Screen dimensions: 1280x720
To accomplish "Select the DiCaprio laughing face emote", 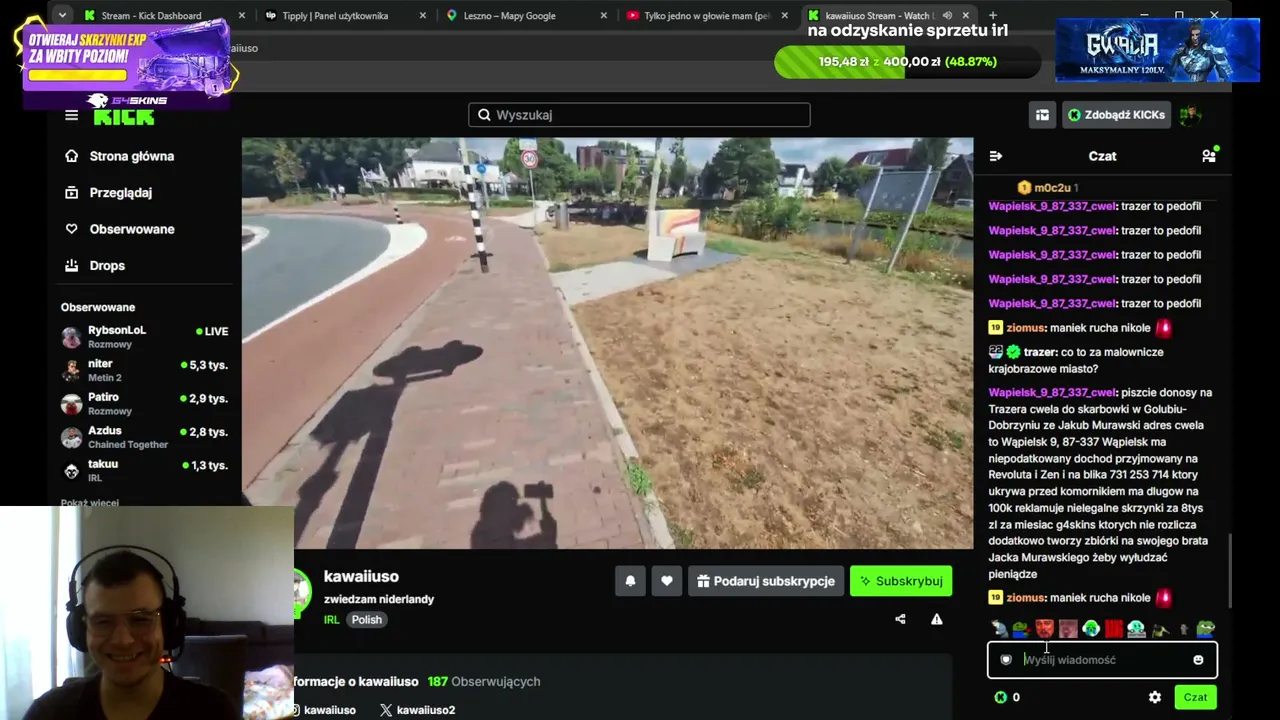I will pos(1045,629).
